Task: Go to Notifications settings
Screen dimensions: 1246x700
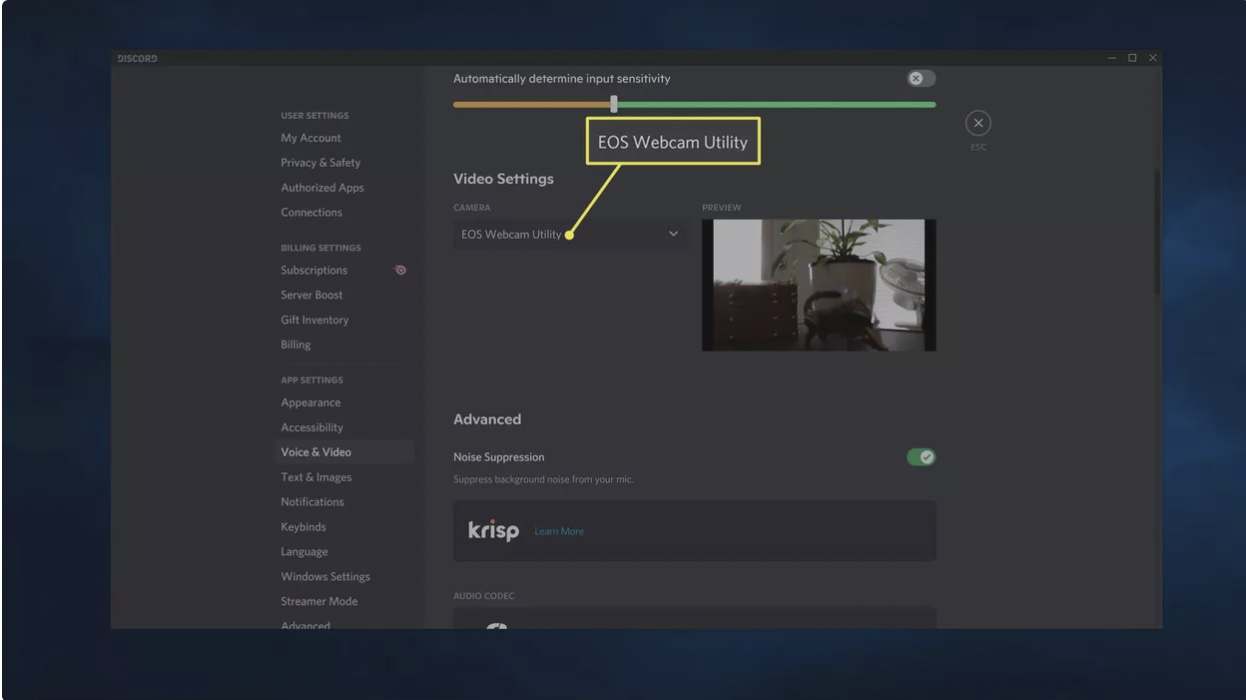Action: pyautogui.click(x=312, y=502)
